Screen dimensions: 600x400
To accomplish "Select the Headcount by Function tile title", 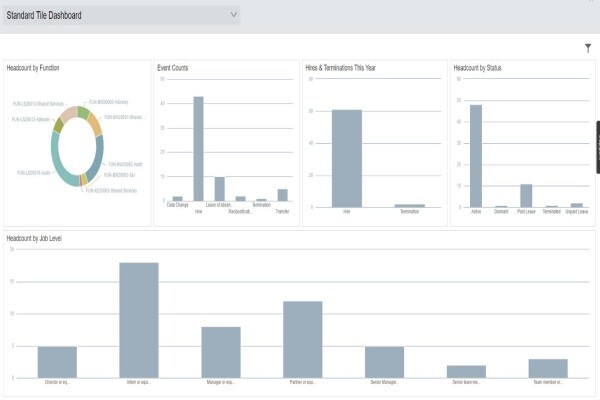I will click(33, 68).
